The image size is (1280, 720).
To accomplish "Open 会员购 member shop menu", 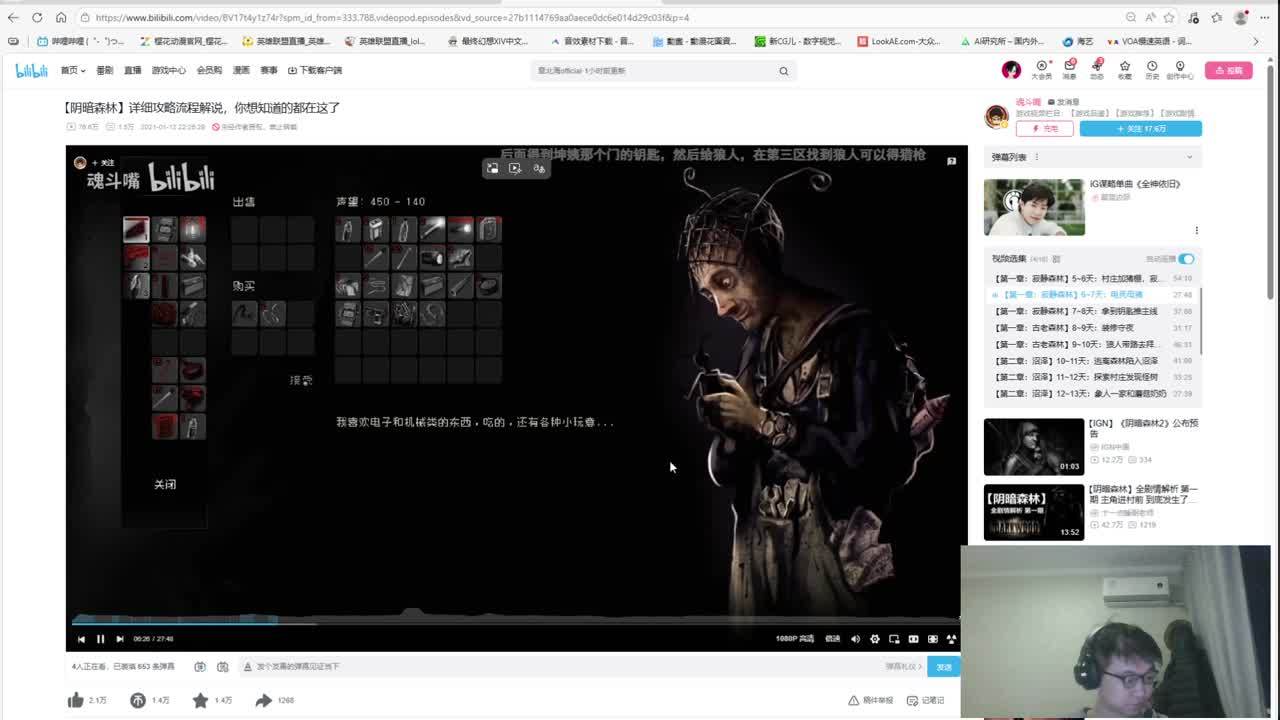I will pyautogui.click(x=210, y=70).
